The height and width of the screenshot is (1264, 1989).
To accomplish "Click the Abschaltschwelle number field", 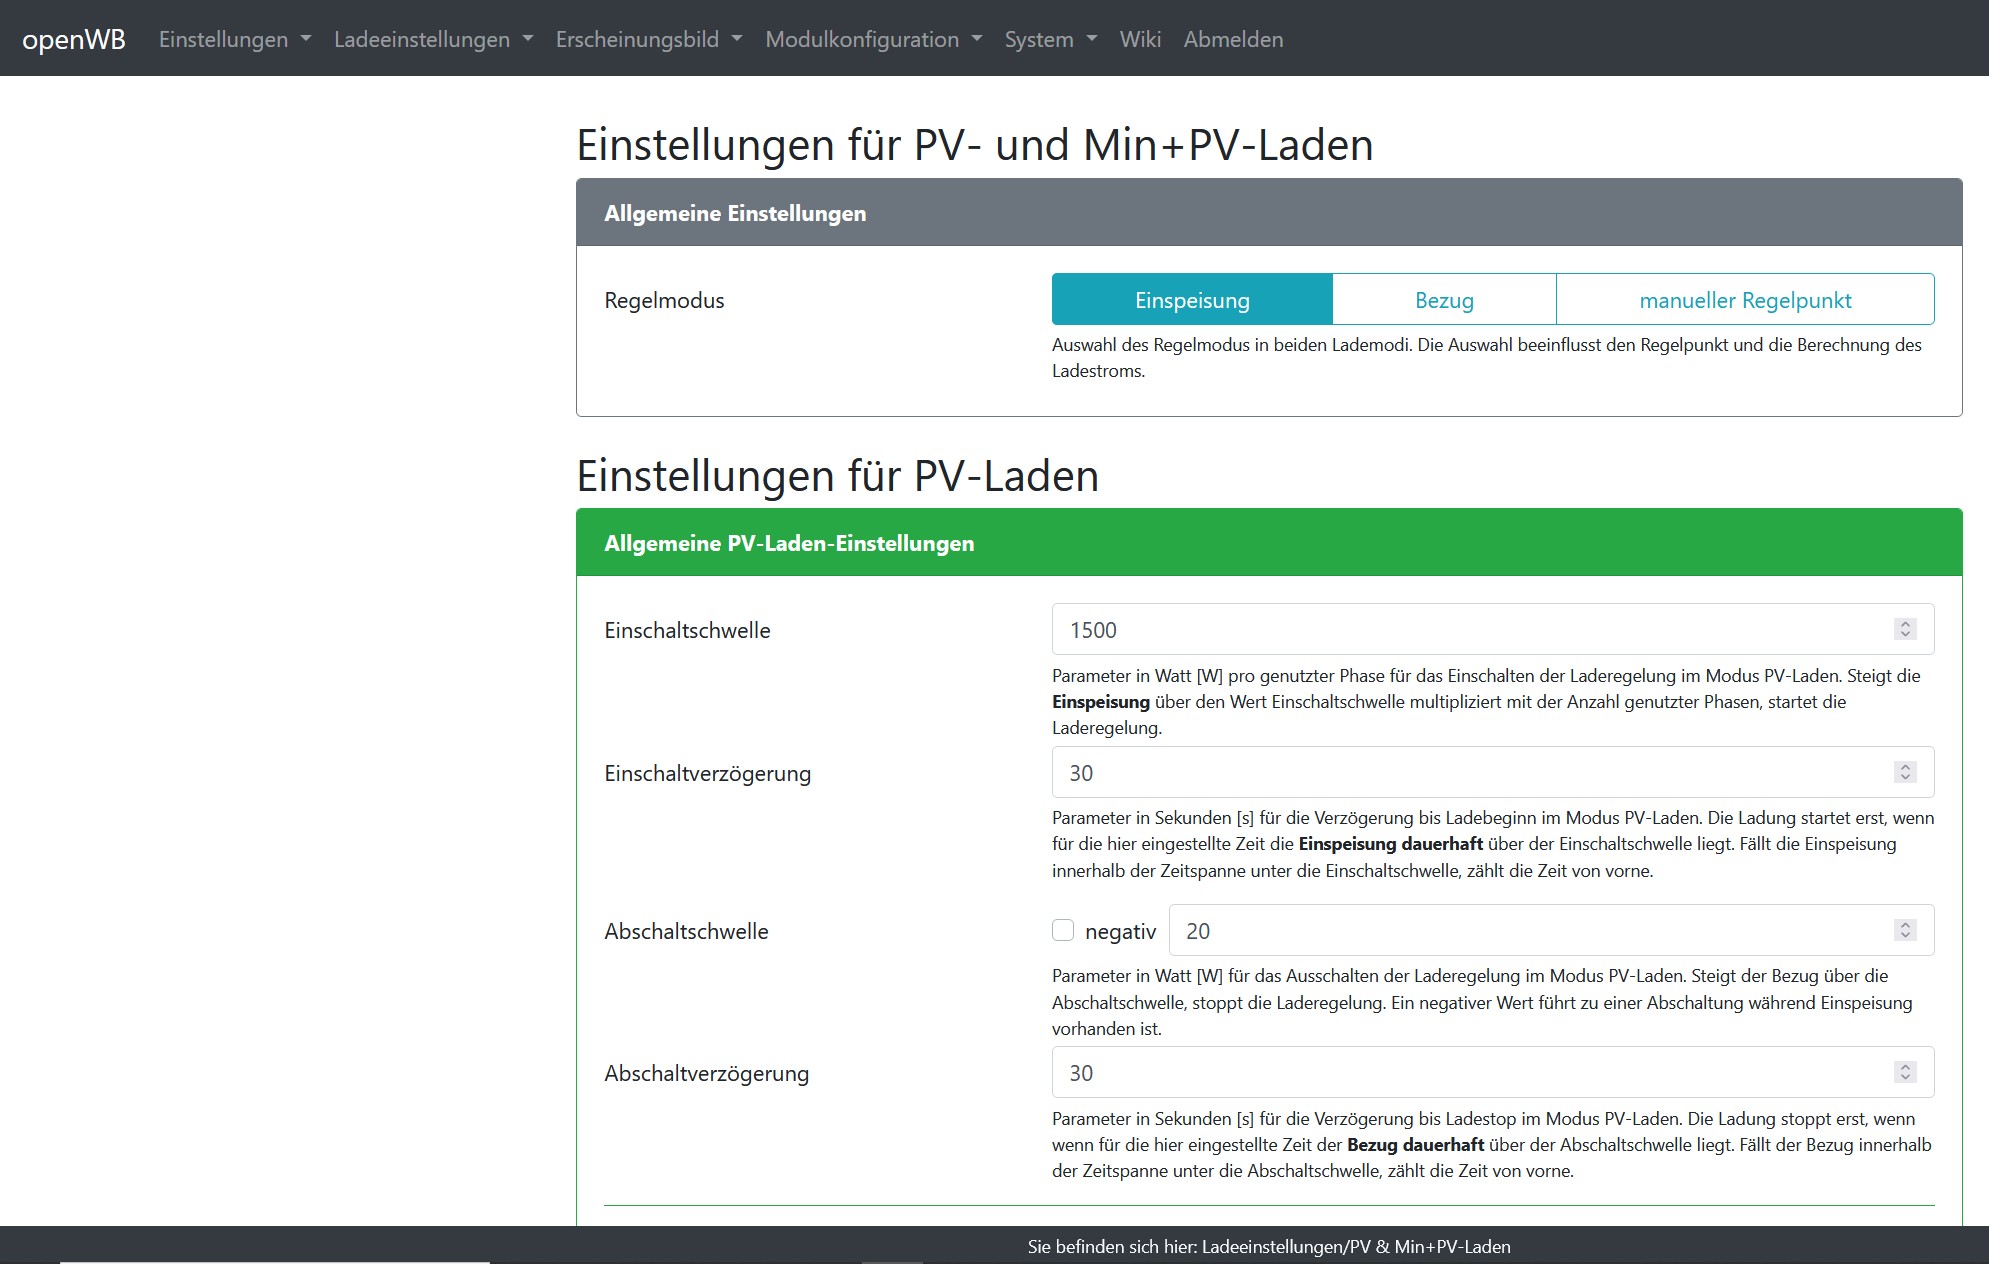I will 1530,931.
